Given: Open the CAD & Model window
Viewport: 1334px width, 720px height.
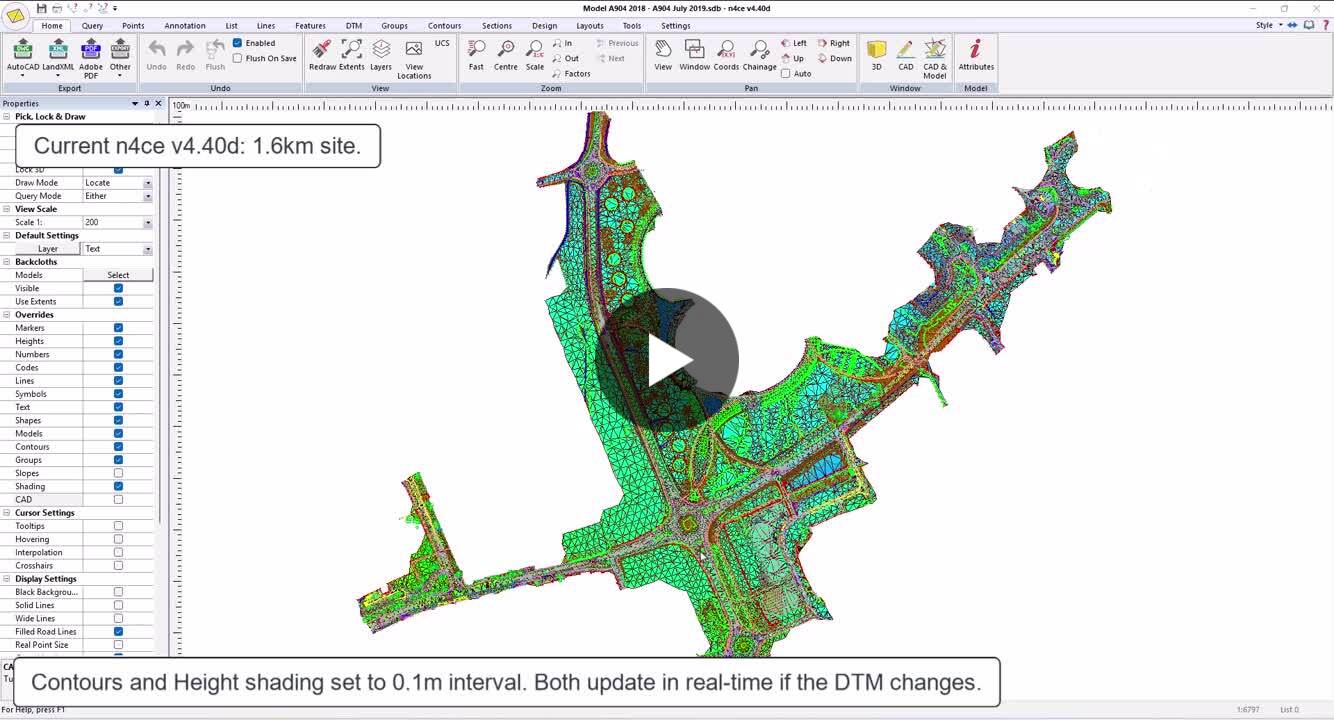Looking at the screenshot, I should click(935, 59).
